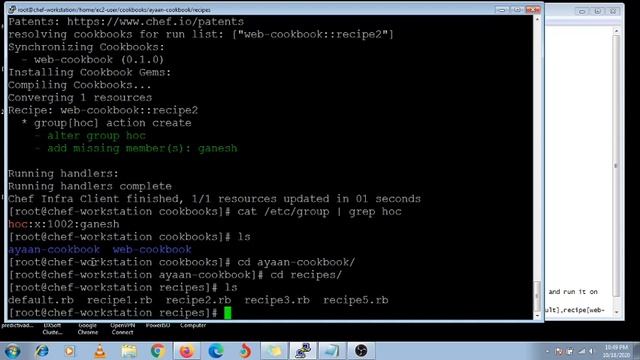Open Windows Media Player taskbar icon
Image resolution: width=640 pixels, height=360 pixels.
click(x=70, y=351)
